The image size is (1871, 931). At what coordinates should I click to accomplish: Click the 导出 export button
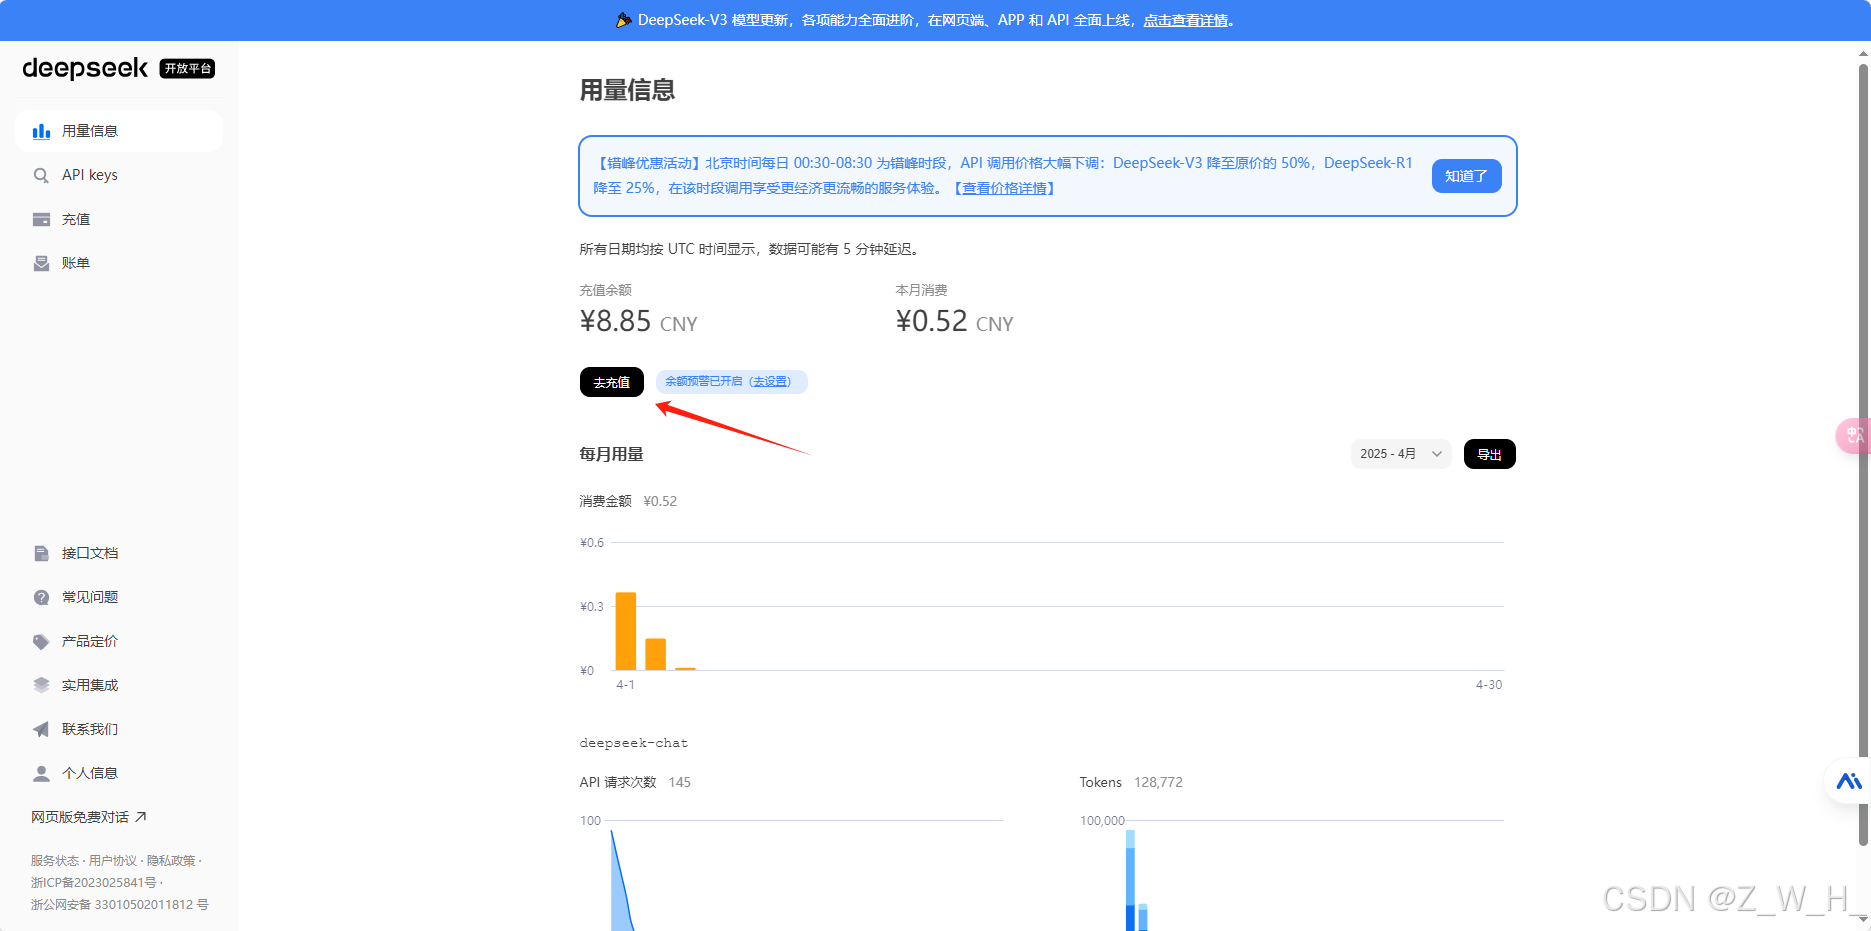pos(1490,454)
